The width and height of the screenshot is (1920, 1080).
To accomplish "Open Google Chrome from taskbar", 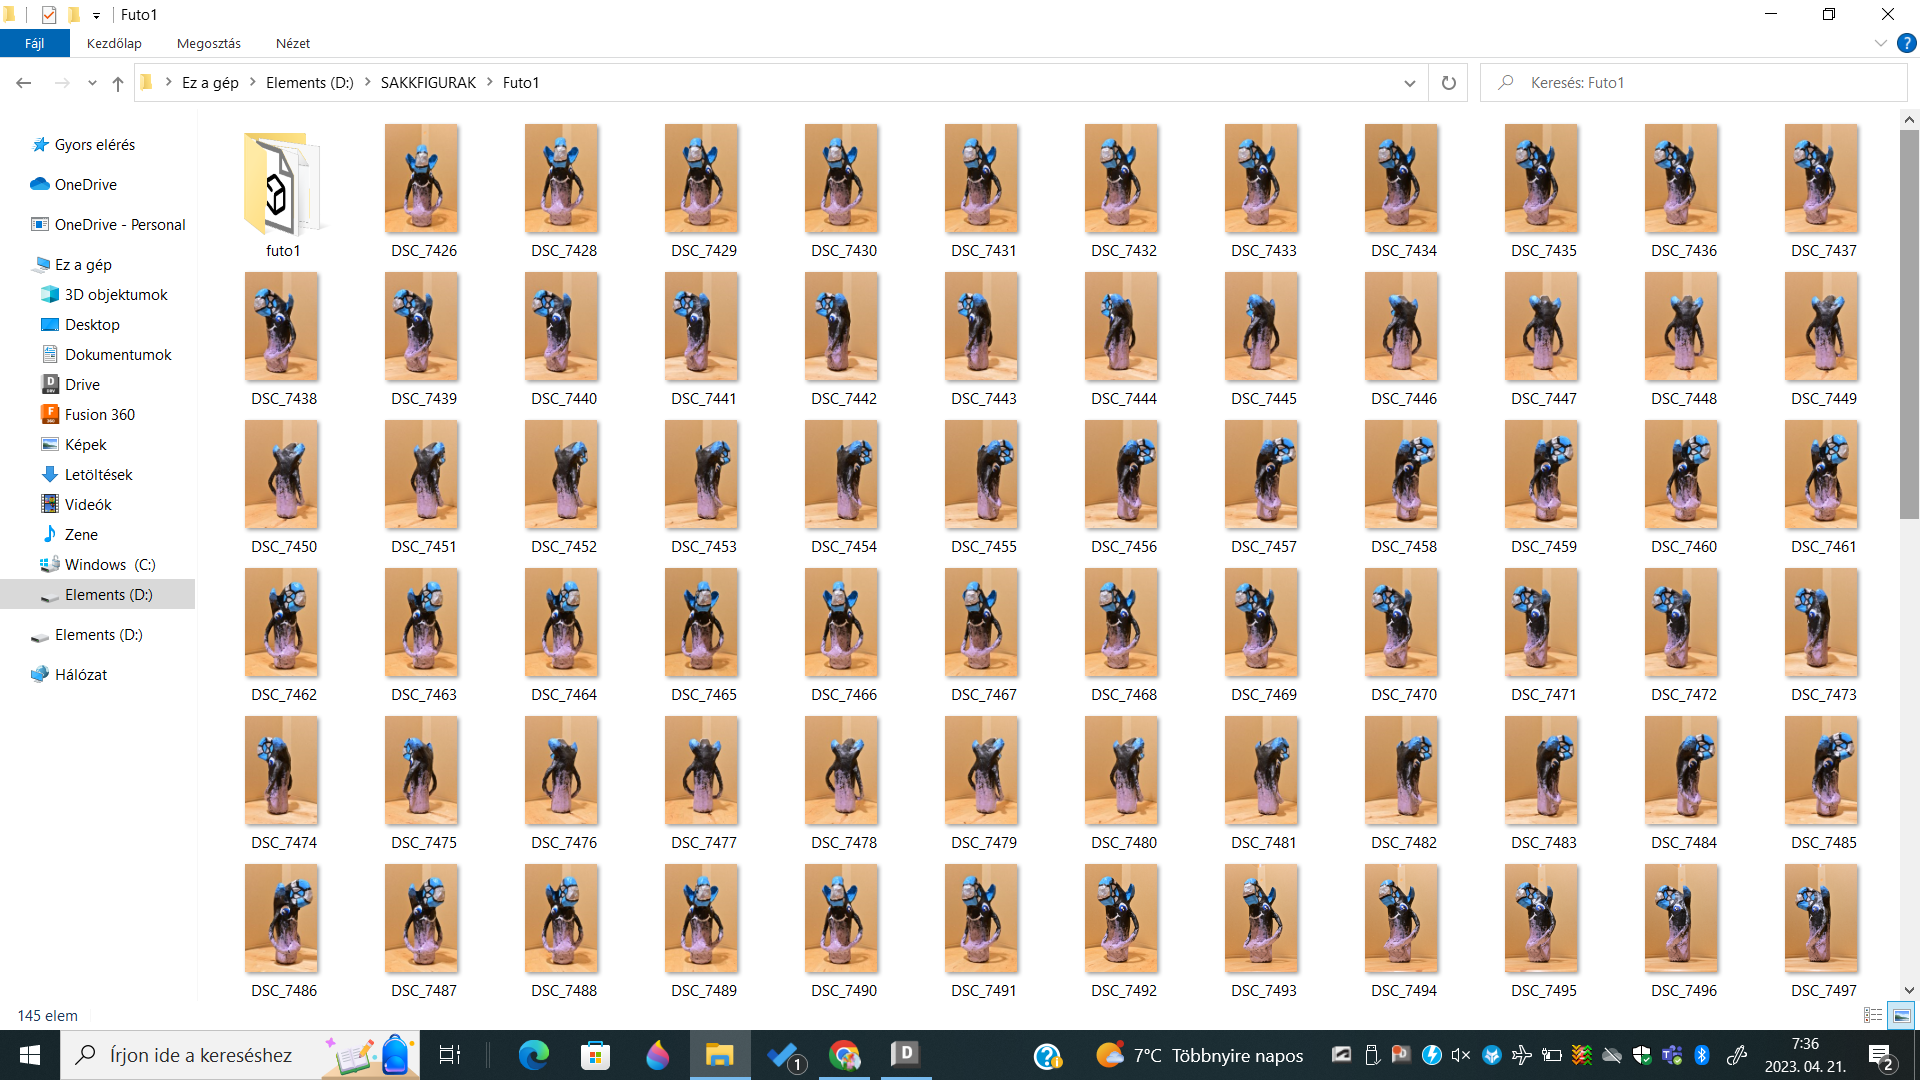I will click(844, 1055).
